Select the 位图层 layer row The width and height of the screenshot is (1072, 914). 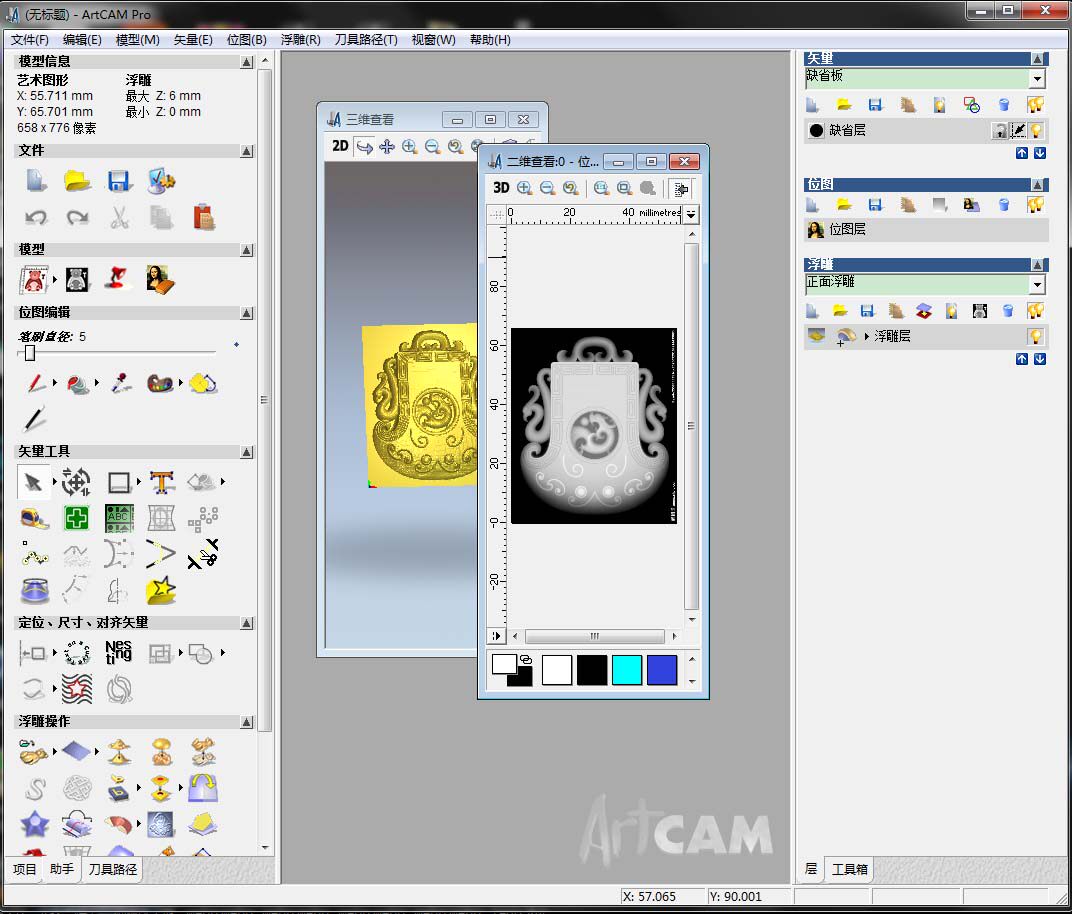(x=926, y=230)
